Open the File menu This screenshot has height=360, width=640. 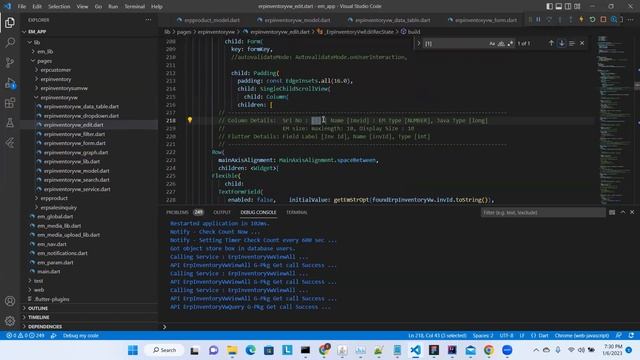pos(22,6)
